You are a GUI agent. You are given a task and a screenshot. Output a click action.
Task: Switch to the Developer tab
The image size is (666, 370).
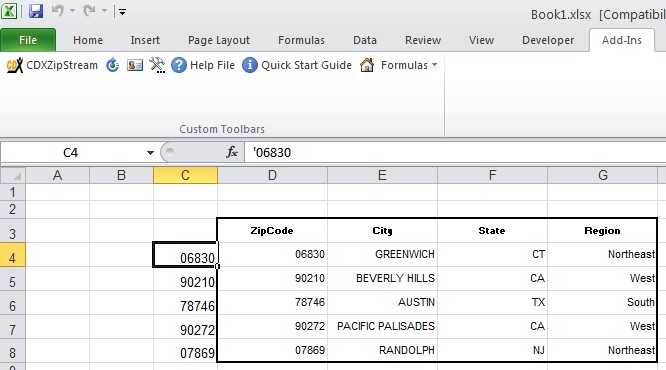[x=548, y=40]
